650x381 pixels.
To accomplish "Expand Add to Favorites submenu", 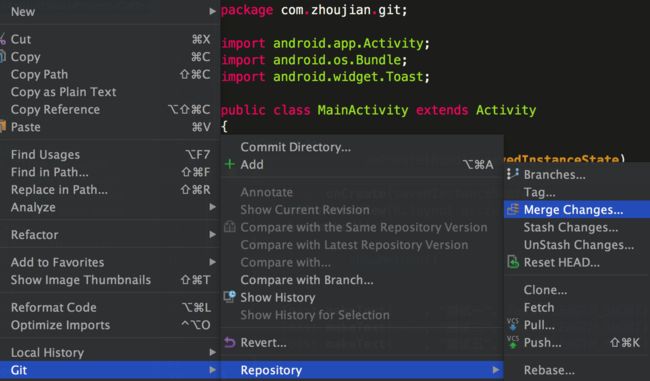I will (x=110, y=262).
